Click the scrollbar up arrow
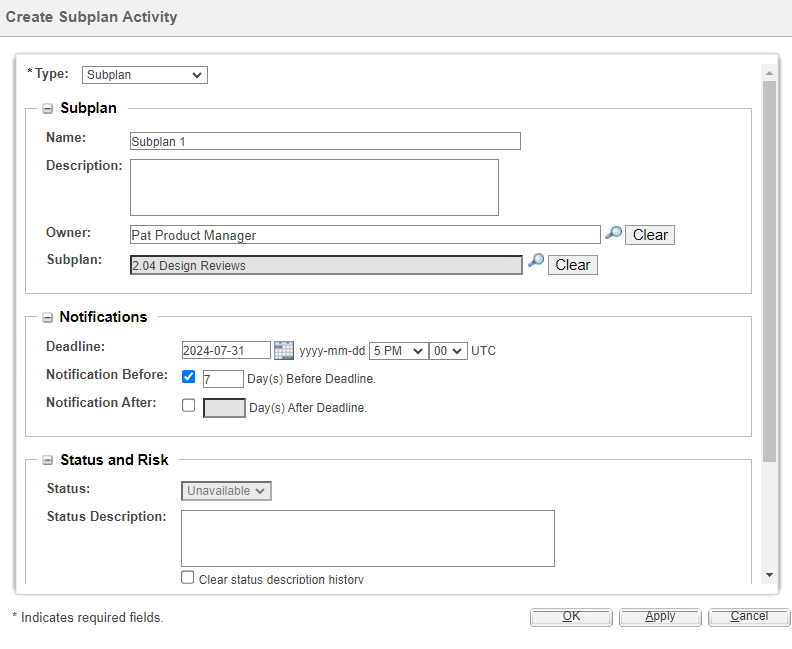Screen dimensions: 792x649 769,73
